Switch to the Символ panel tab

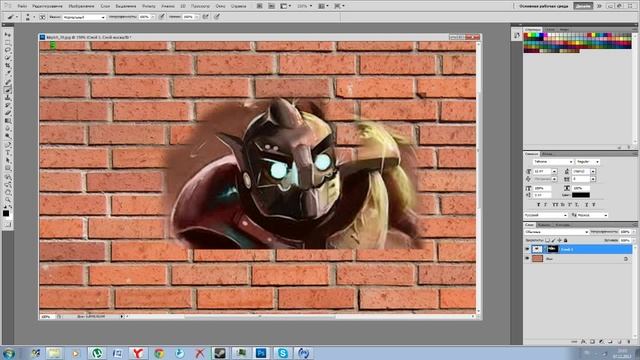(x=531, y=154)
